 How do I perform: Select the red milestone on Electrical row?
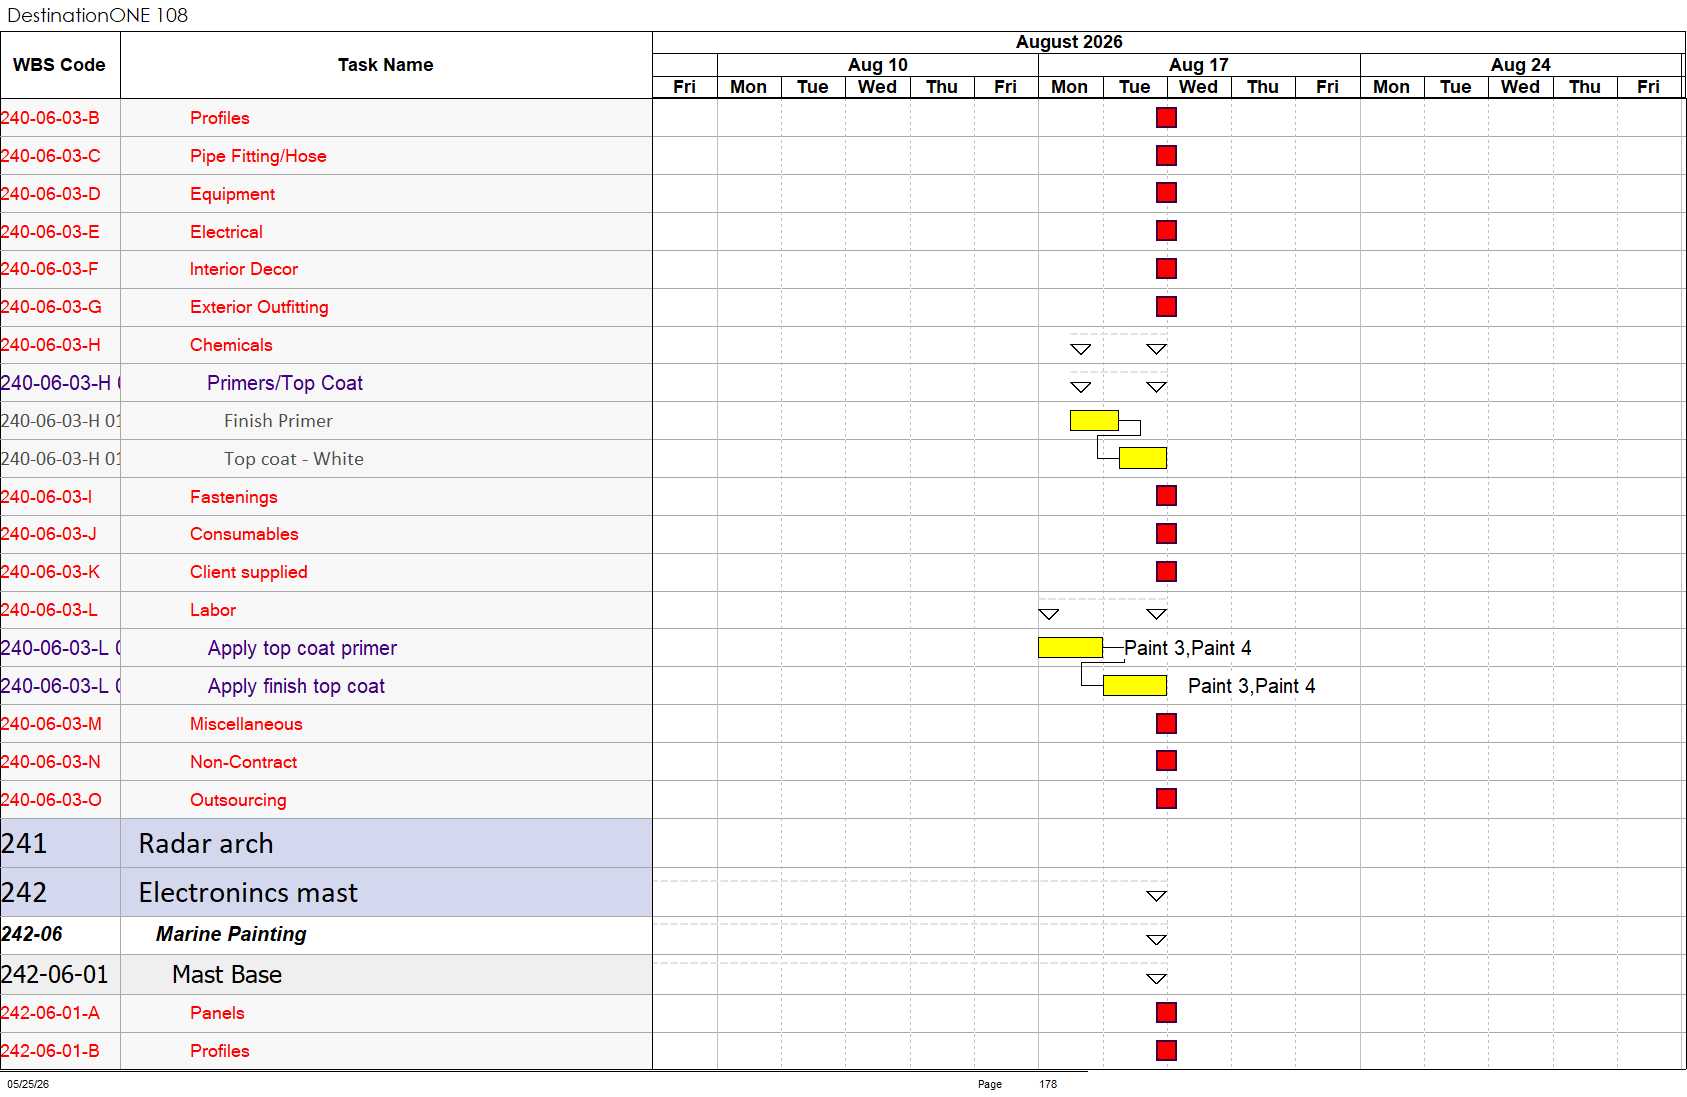pos(1166,231)
